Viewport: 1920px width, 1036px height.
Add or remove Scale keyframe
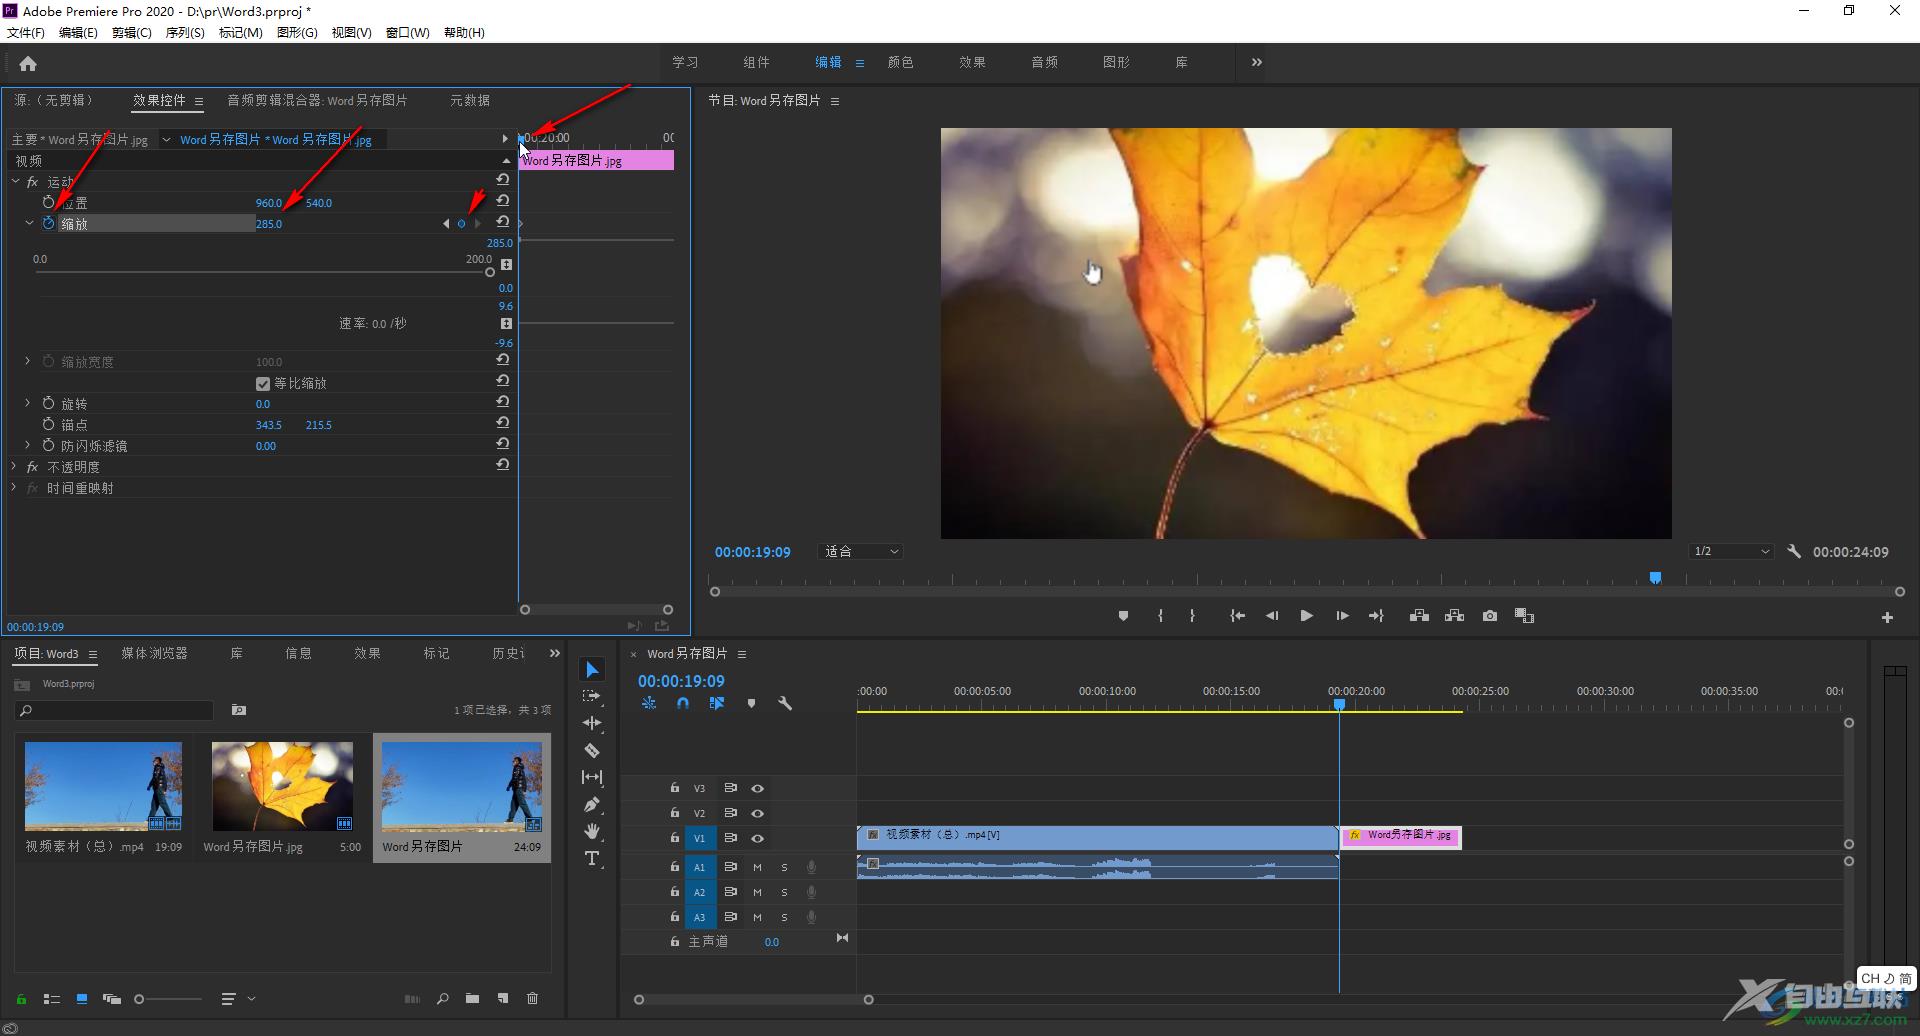point(461,223)
